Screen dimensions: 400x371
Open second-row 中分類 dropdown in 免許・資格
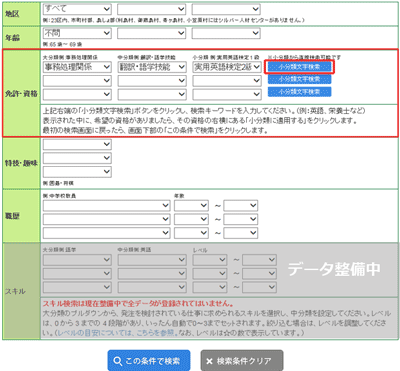(x=152, y=81)
